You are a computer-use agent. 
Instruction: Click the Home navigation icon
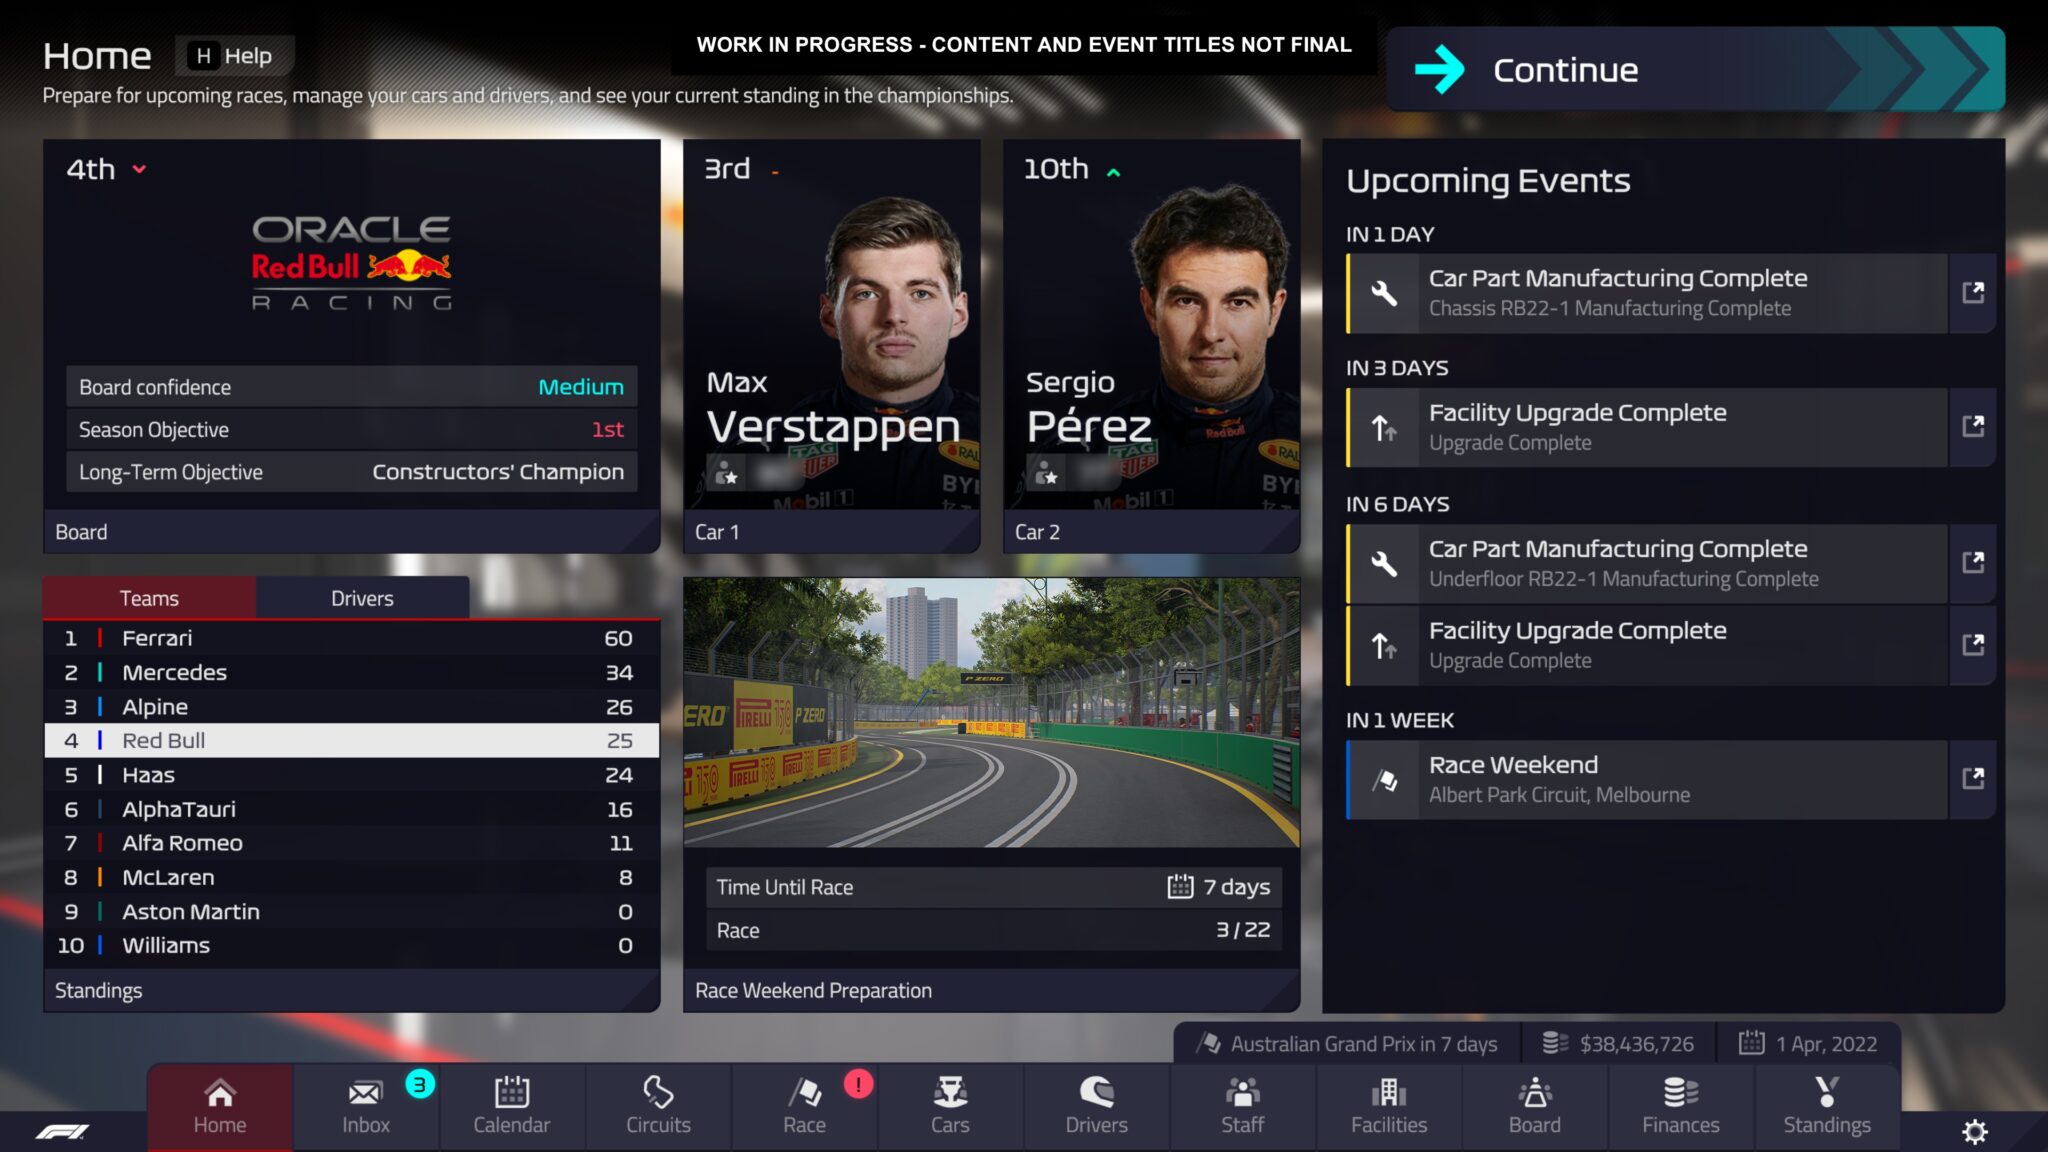[218, 1104]
